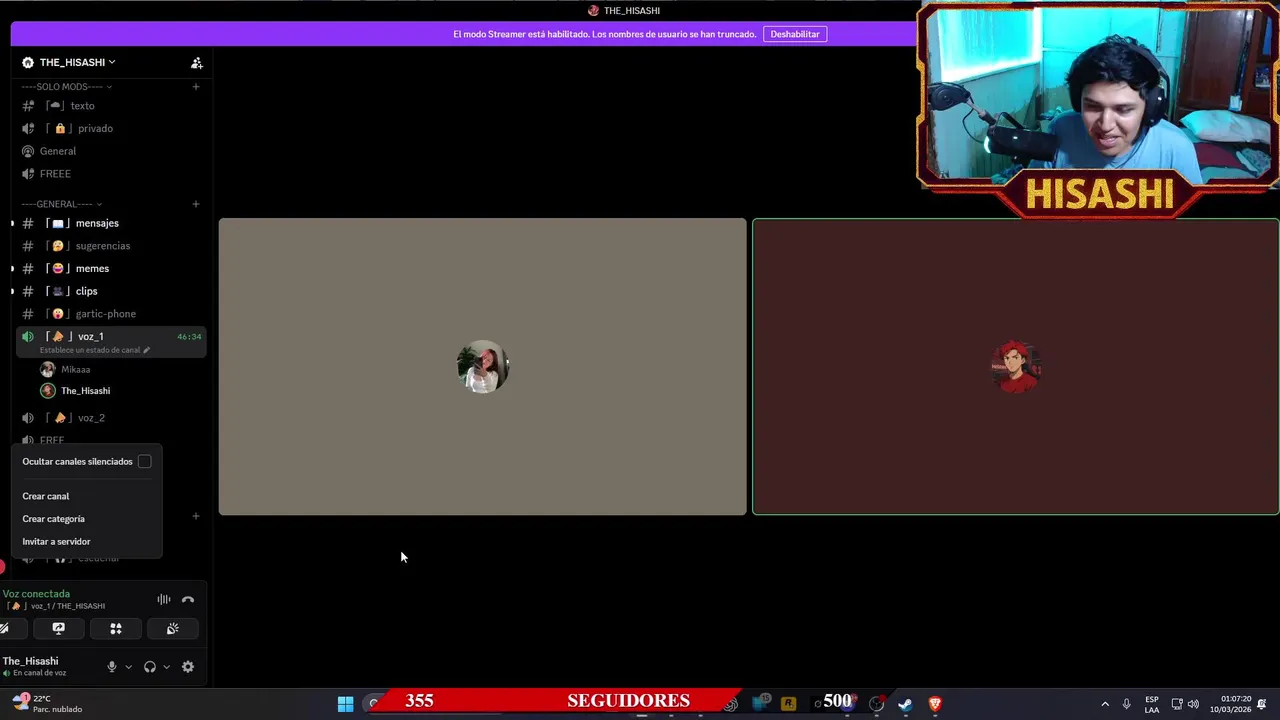Open the gartic-phone text channel
The height and width of the screenshot is (720, 1280).
point(110,314)
